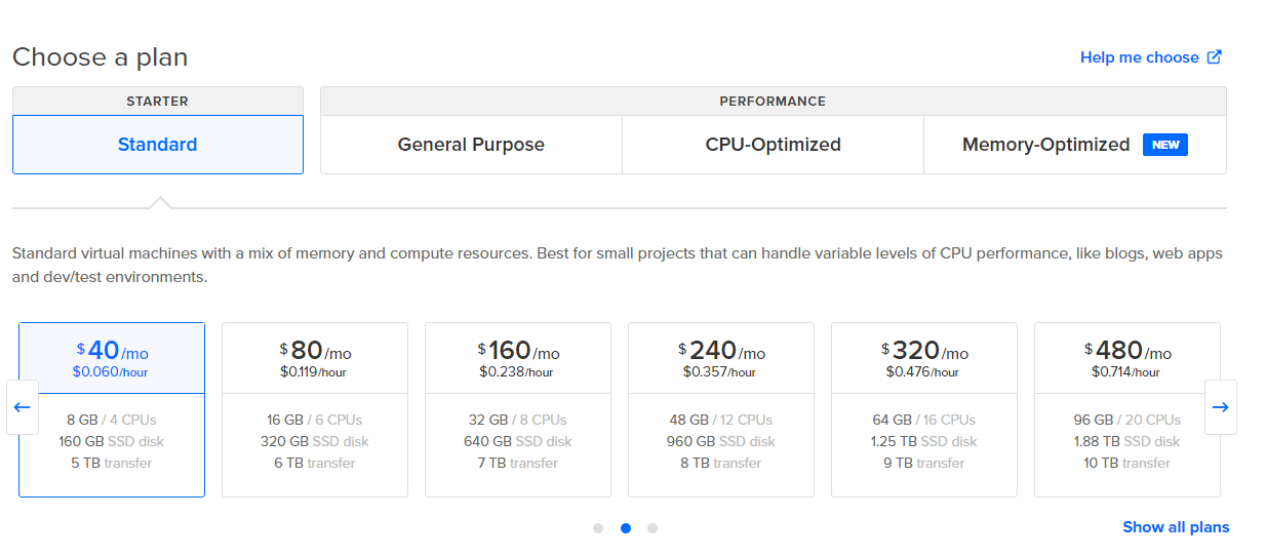
Task: Click the right carousel arrow
Action: click(x=1220, y=407)
